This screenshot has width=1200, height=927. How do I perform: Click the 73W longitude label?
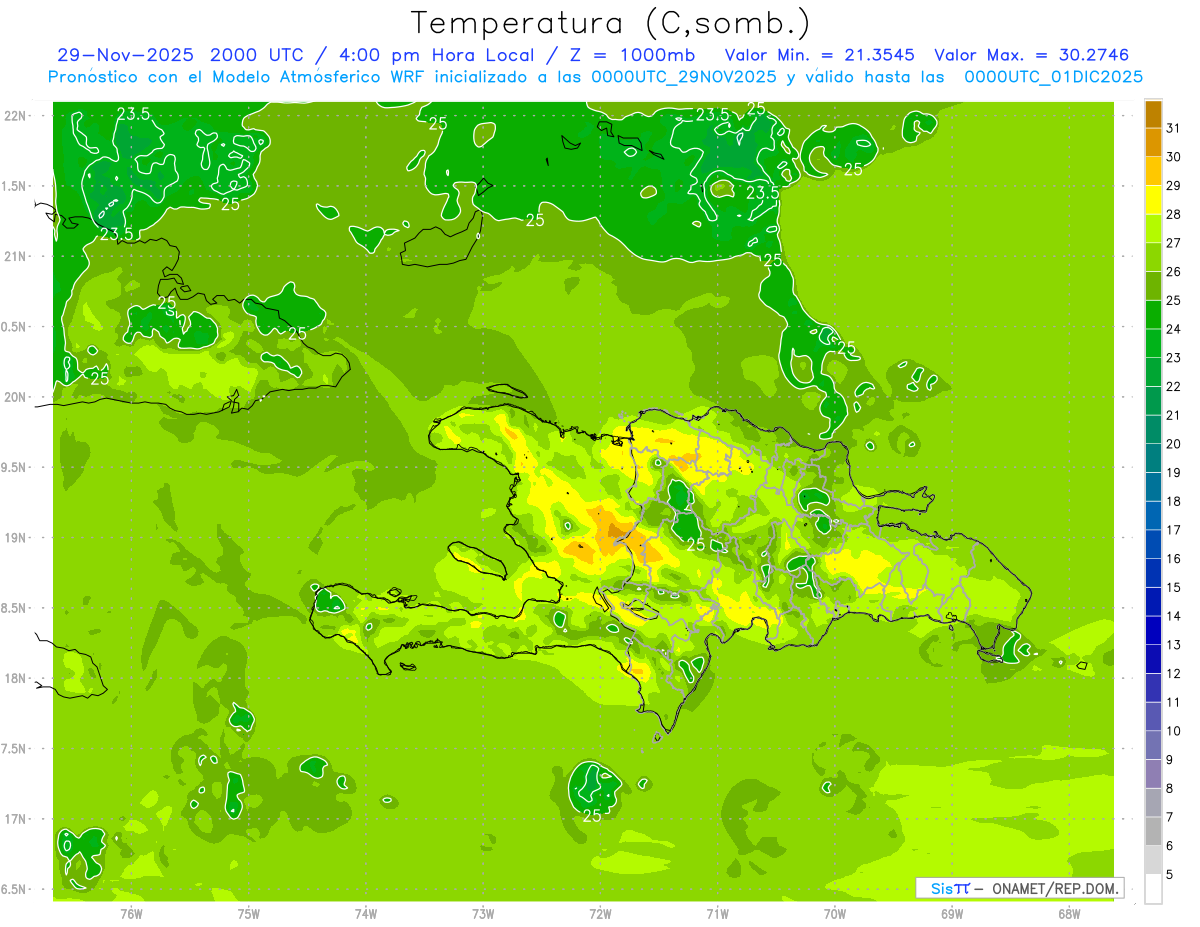[483, 914]
